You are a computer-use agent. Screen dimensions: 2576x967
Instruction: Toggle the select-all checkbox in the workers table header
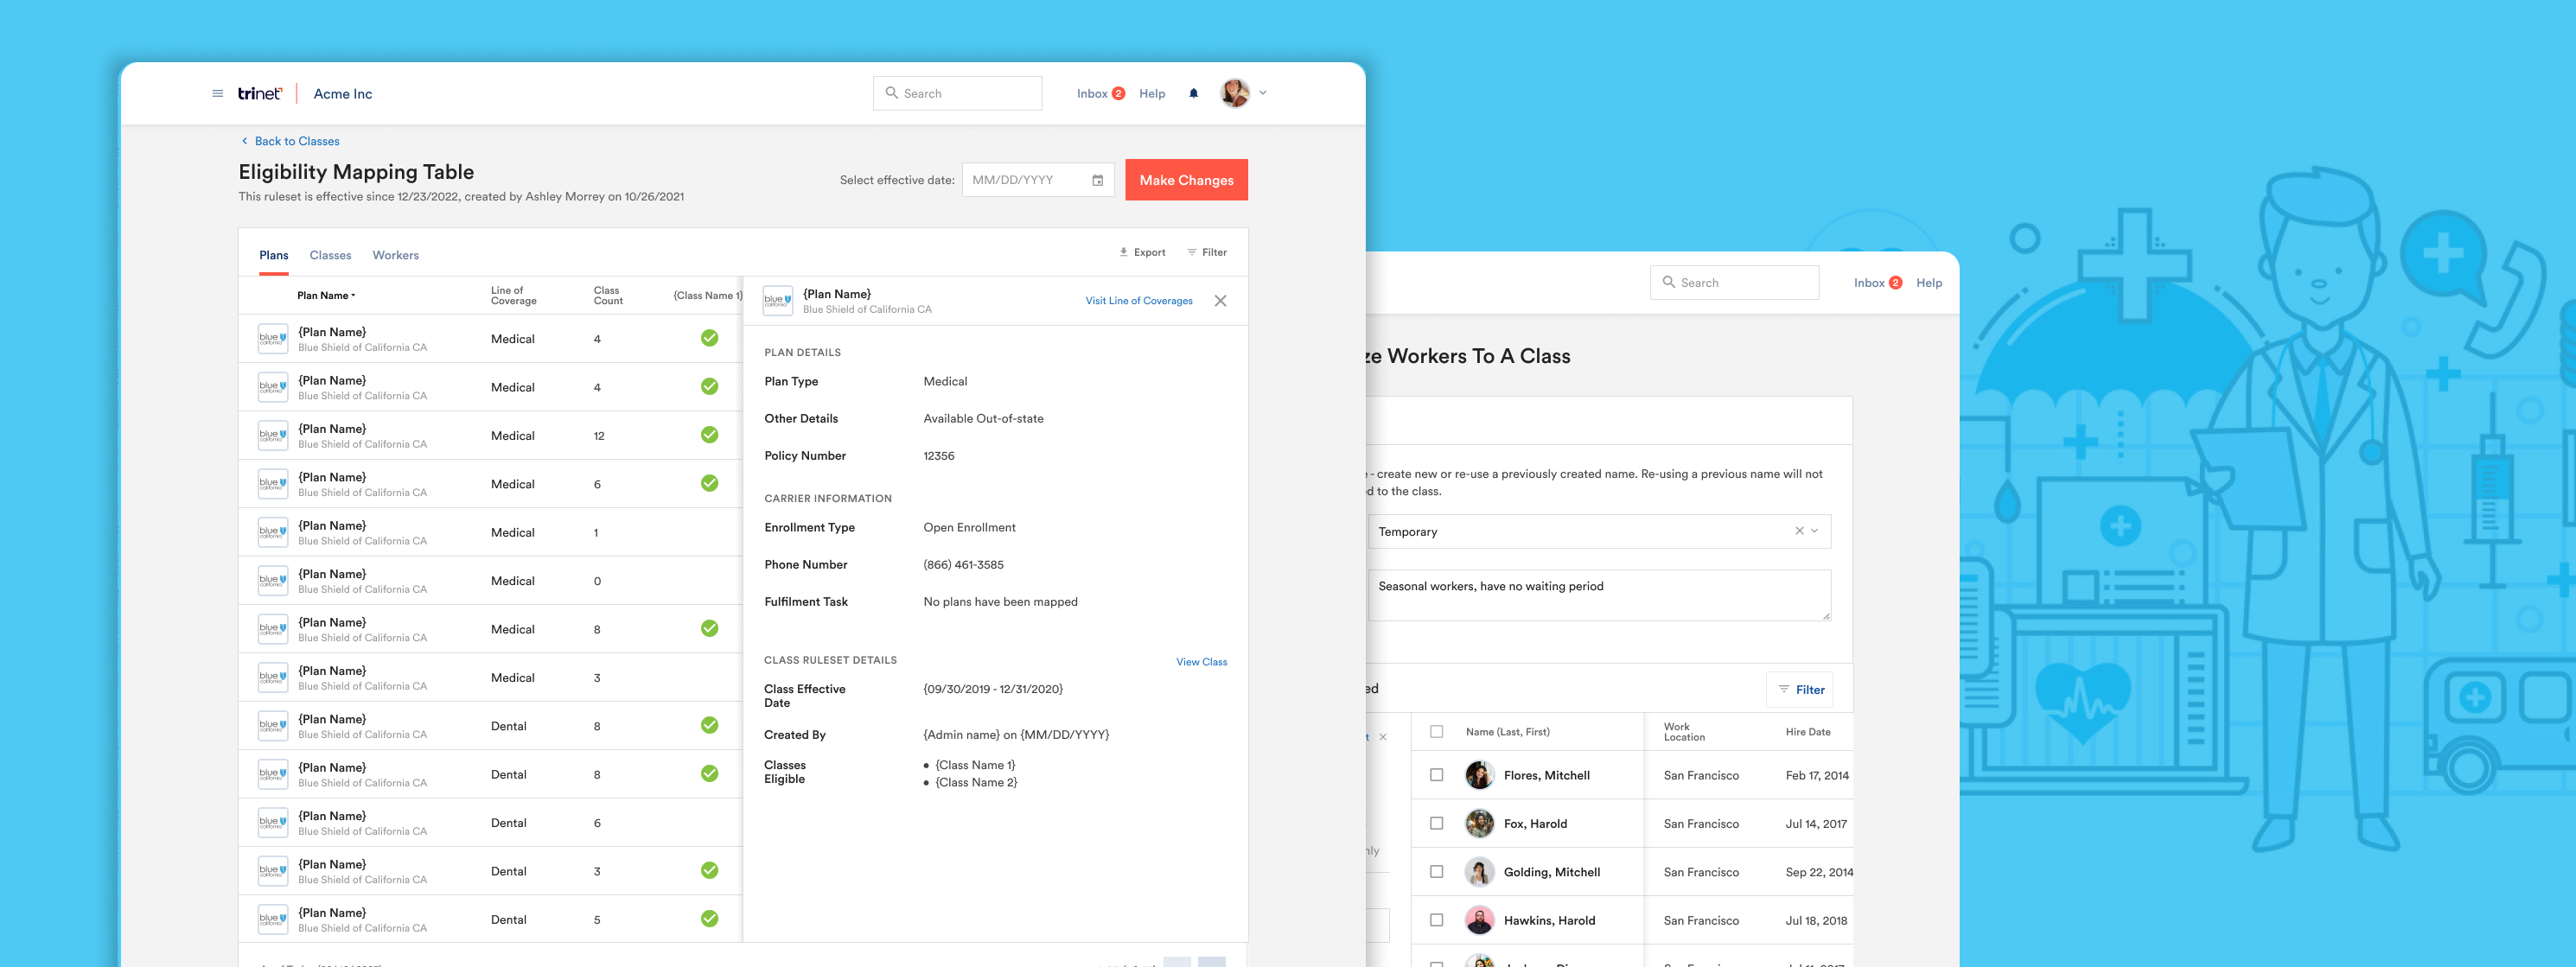1436,732
